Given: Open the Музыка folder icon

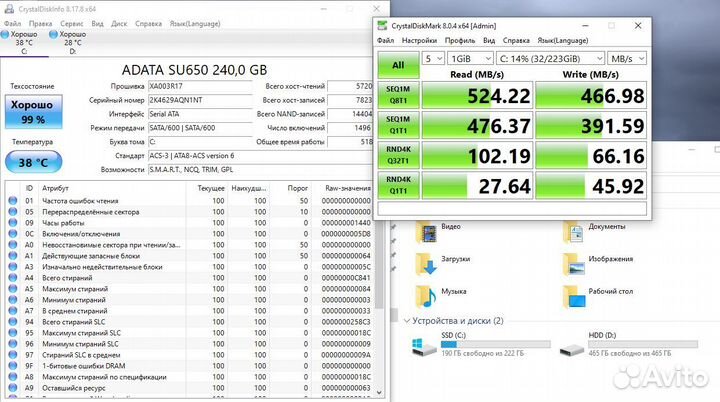Looking at the screenshot, I should [426, 296].
